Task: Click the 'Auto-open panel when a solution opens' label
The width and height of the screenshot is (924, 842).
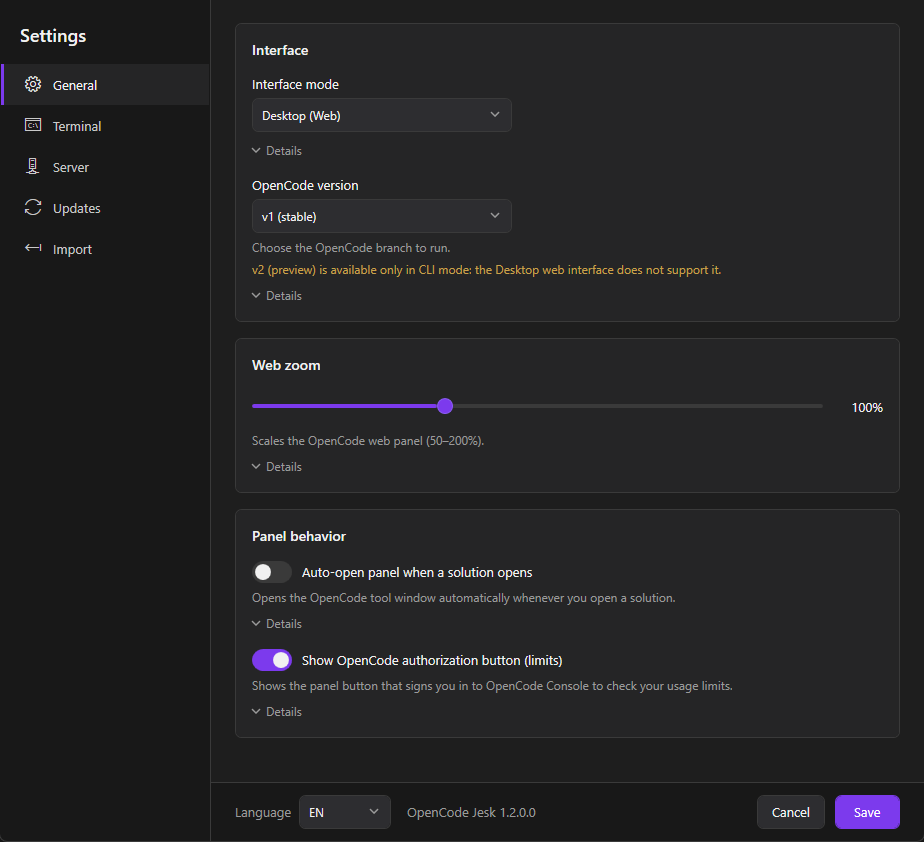Action: click(x=417, y=573)
